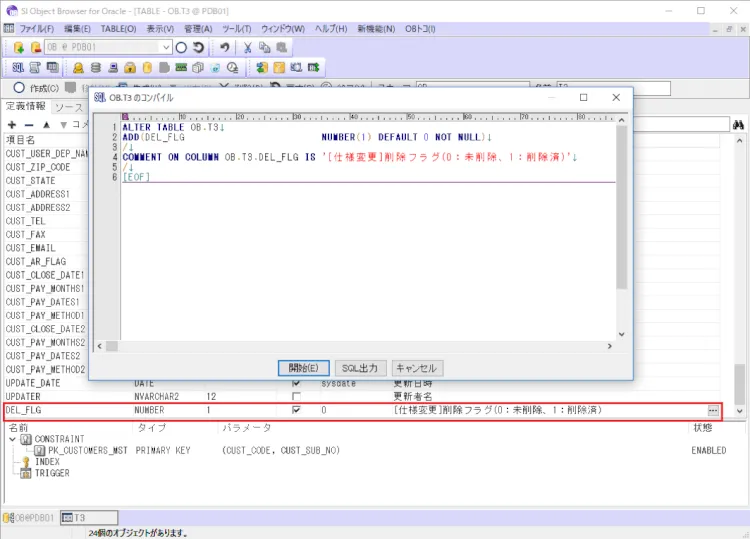Viewport: 750px width, 539px height.
Task: Open the green memory chip icon
Action: tap(181, 67)
